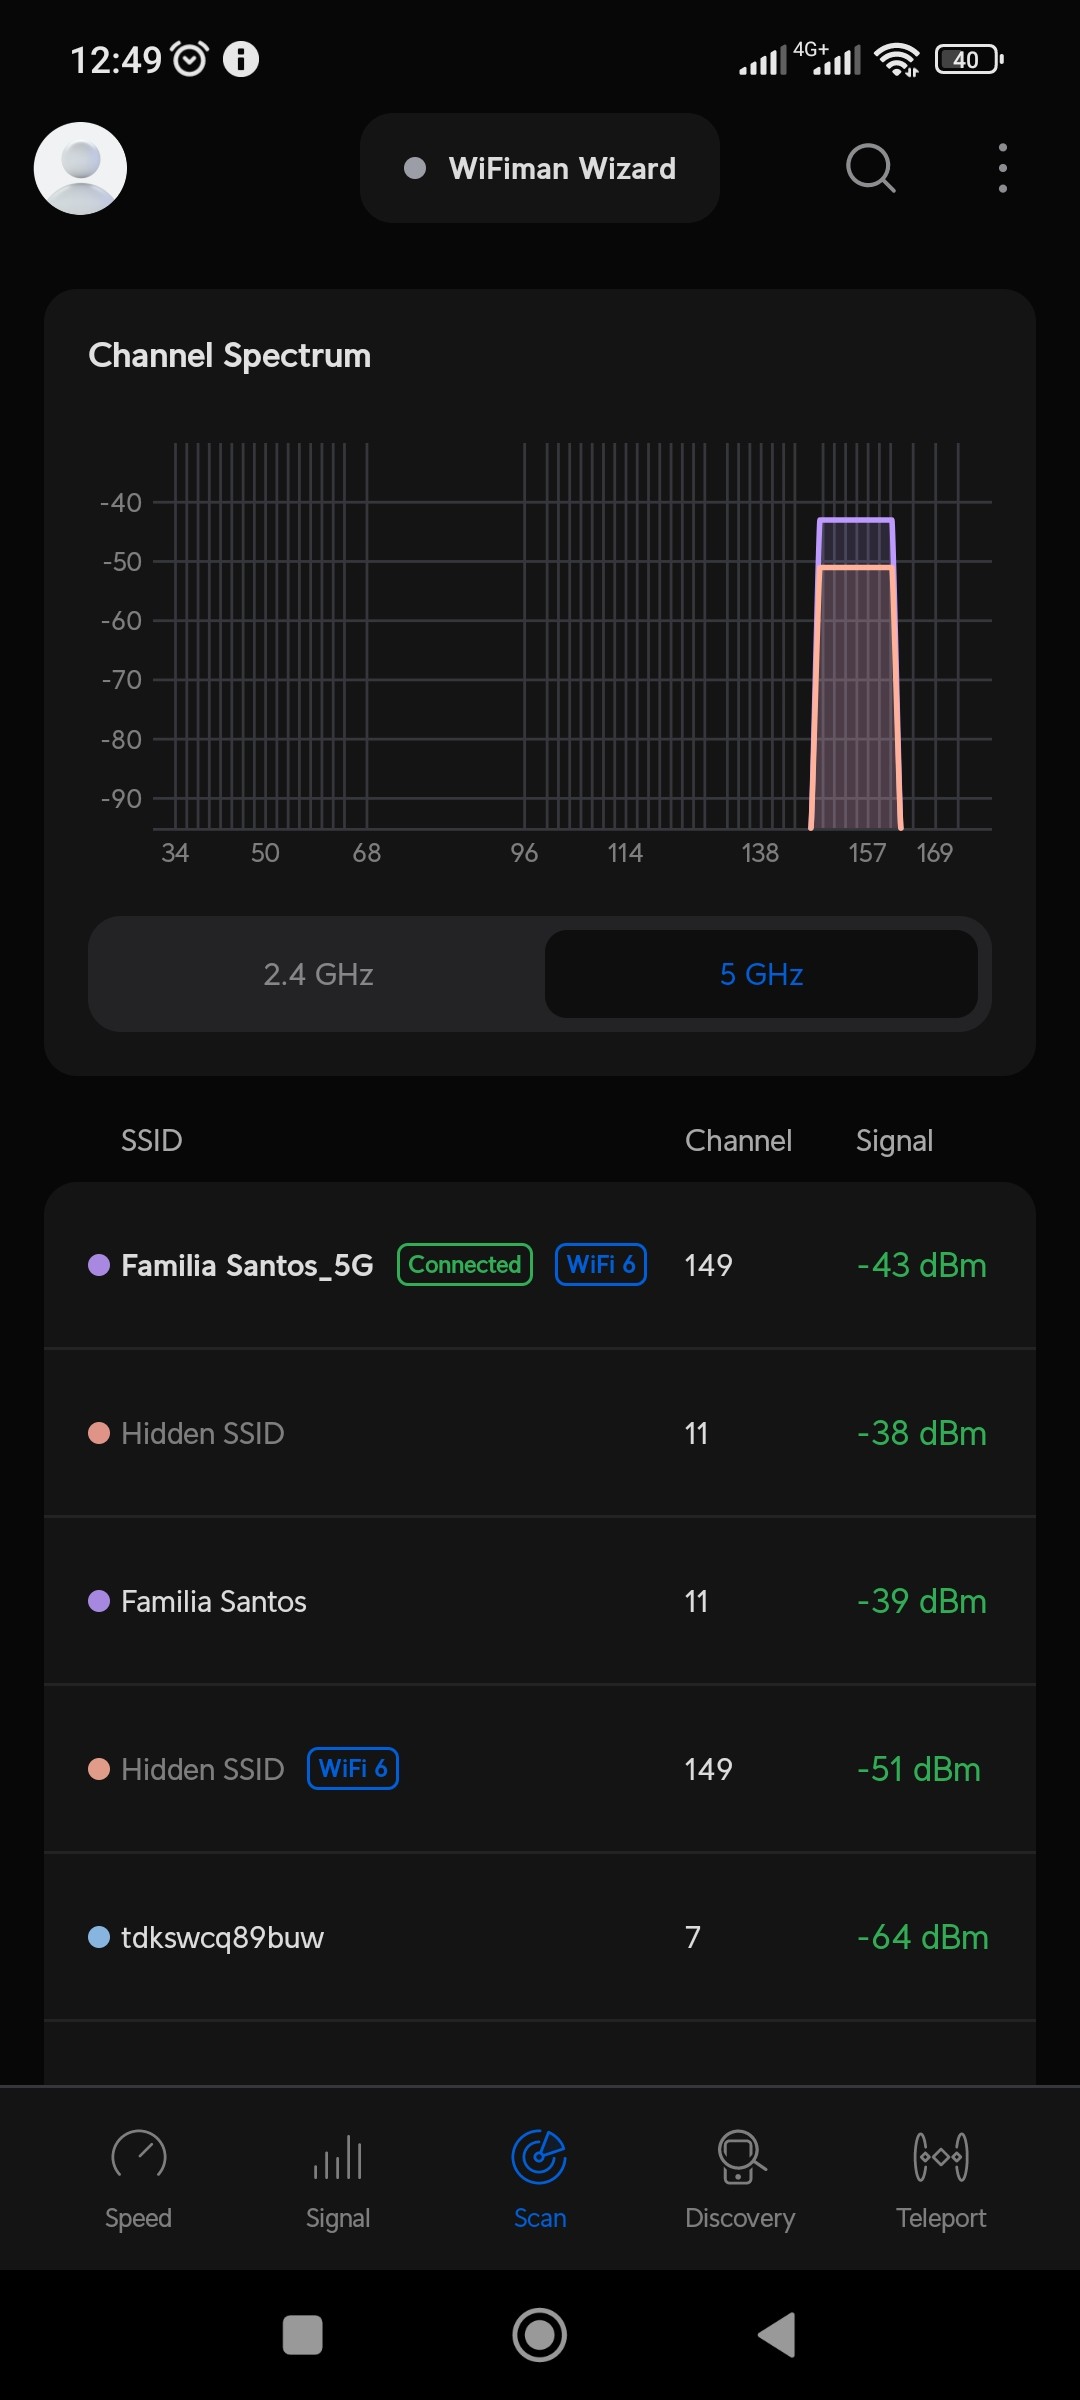This screenshot has height=2400, width=1080.
Task: Open the WiFiman Wizard button
Action: pos(540,168)
